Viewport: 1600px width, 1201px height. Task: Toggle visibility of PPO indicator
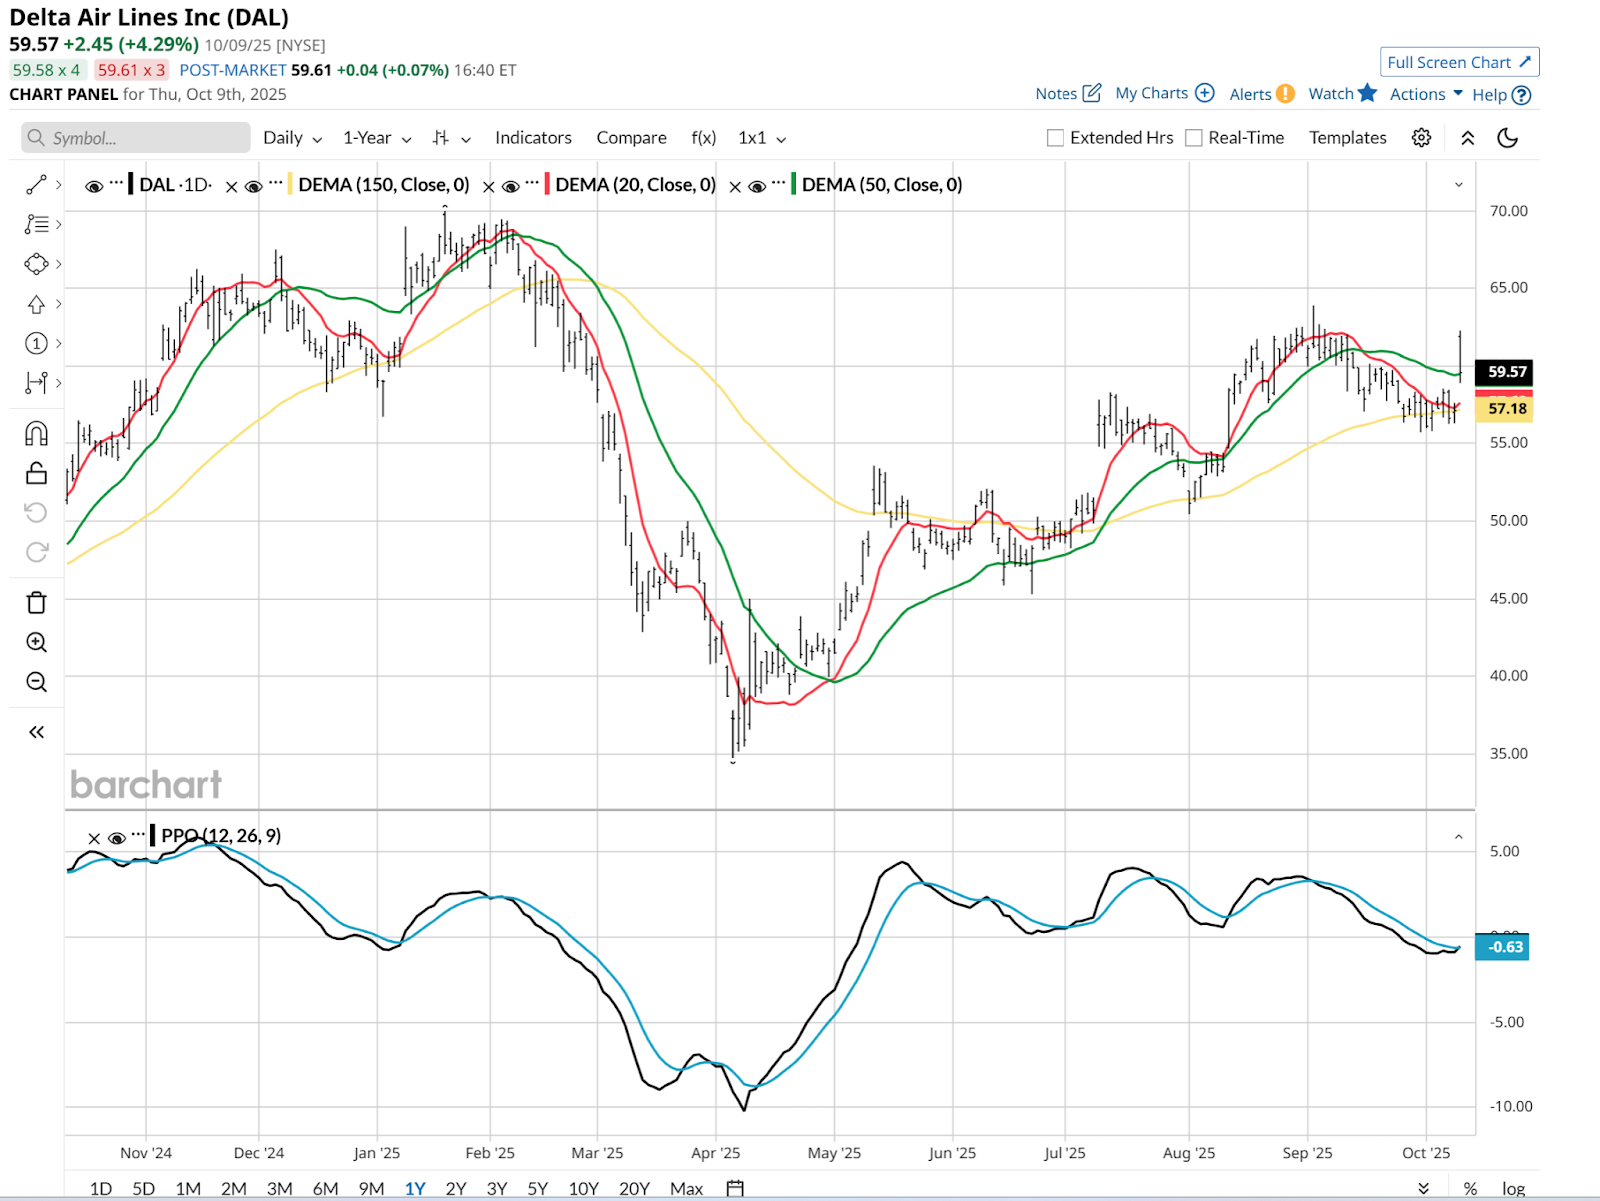pos(116,838)
